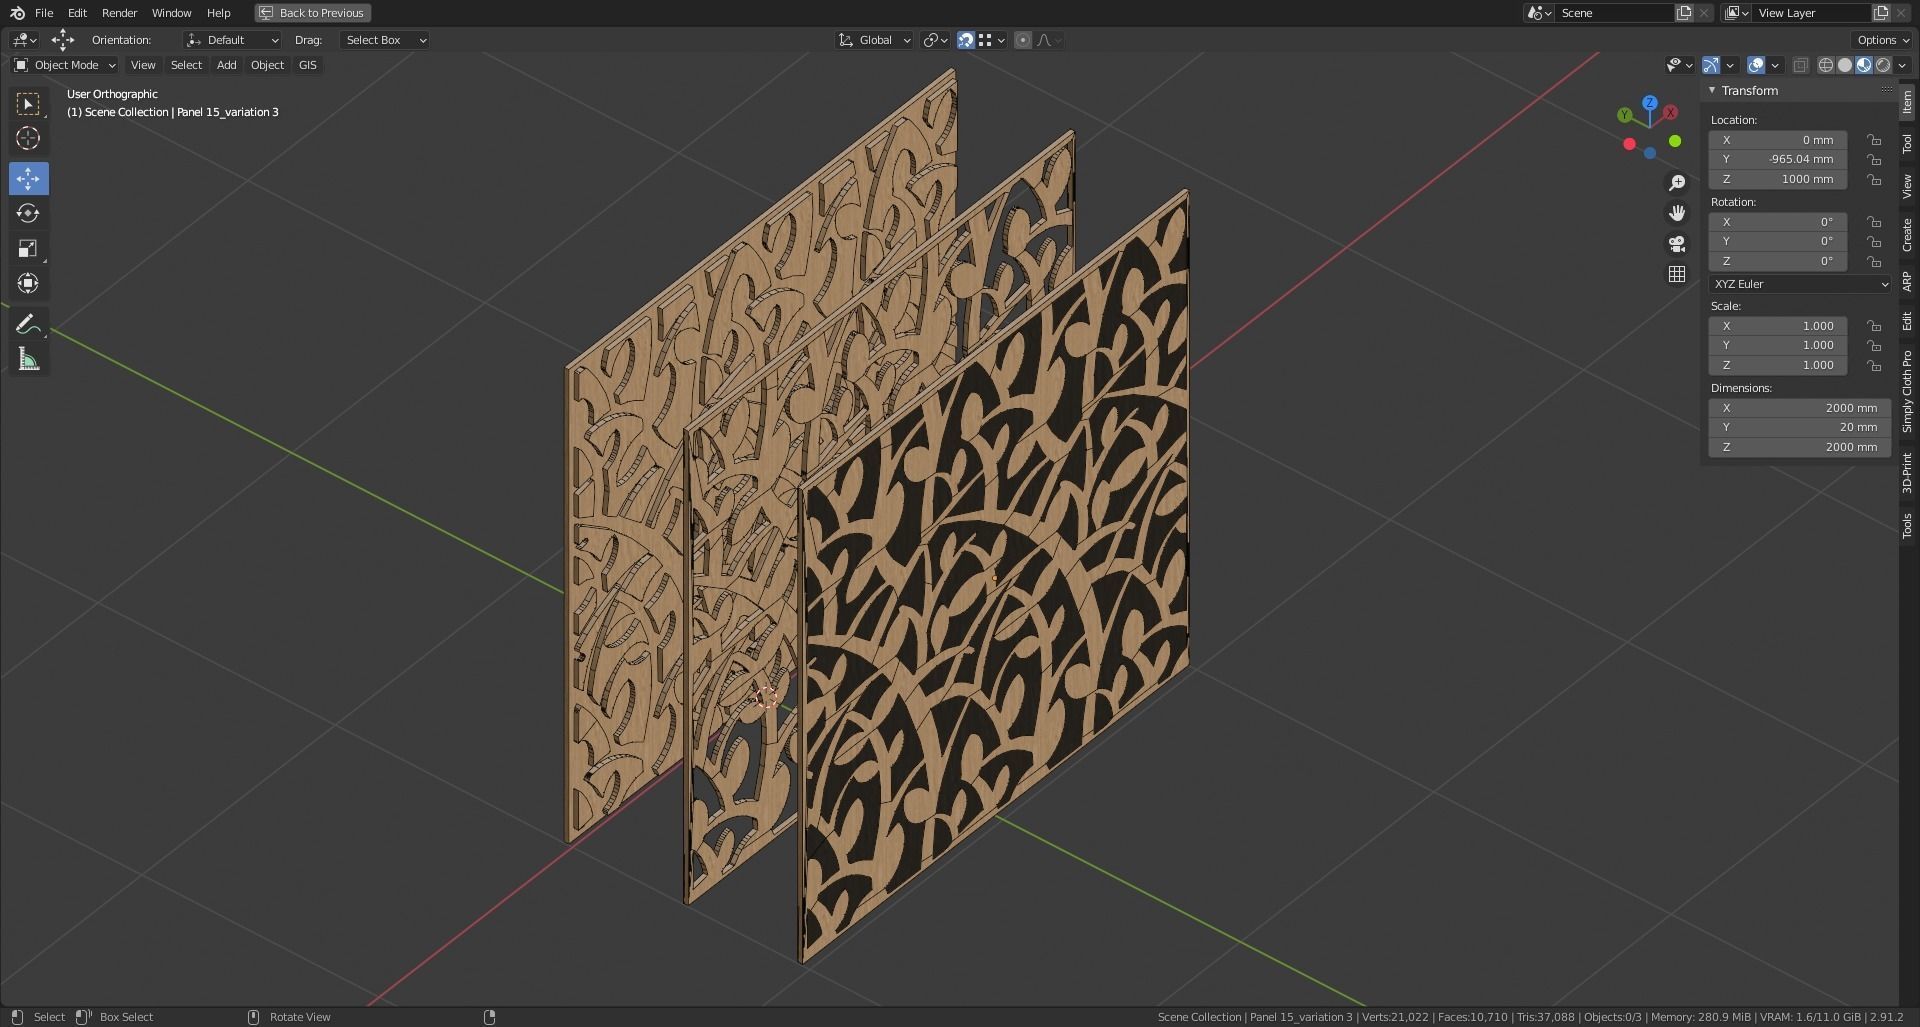
Task: Click the pan view hand gizmo
Action: point(1677,213)
